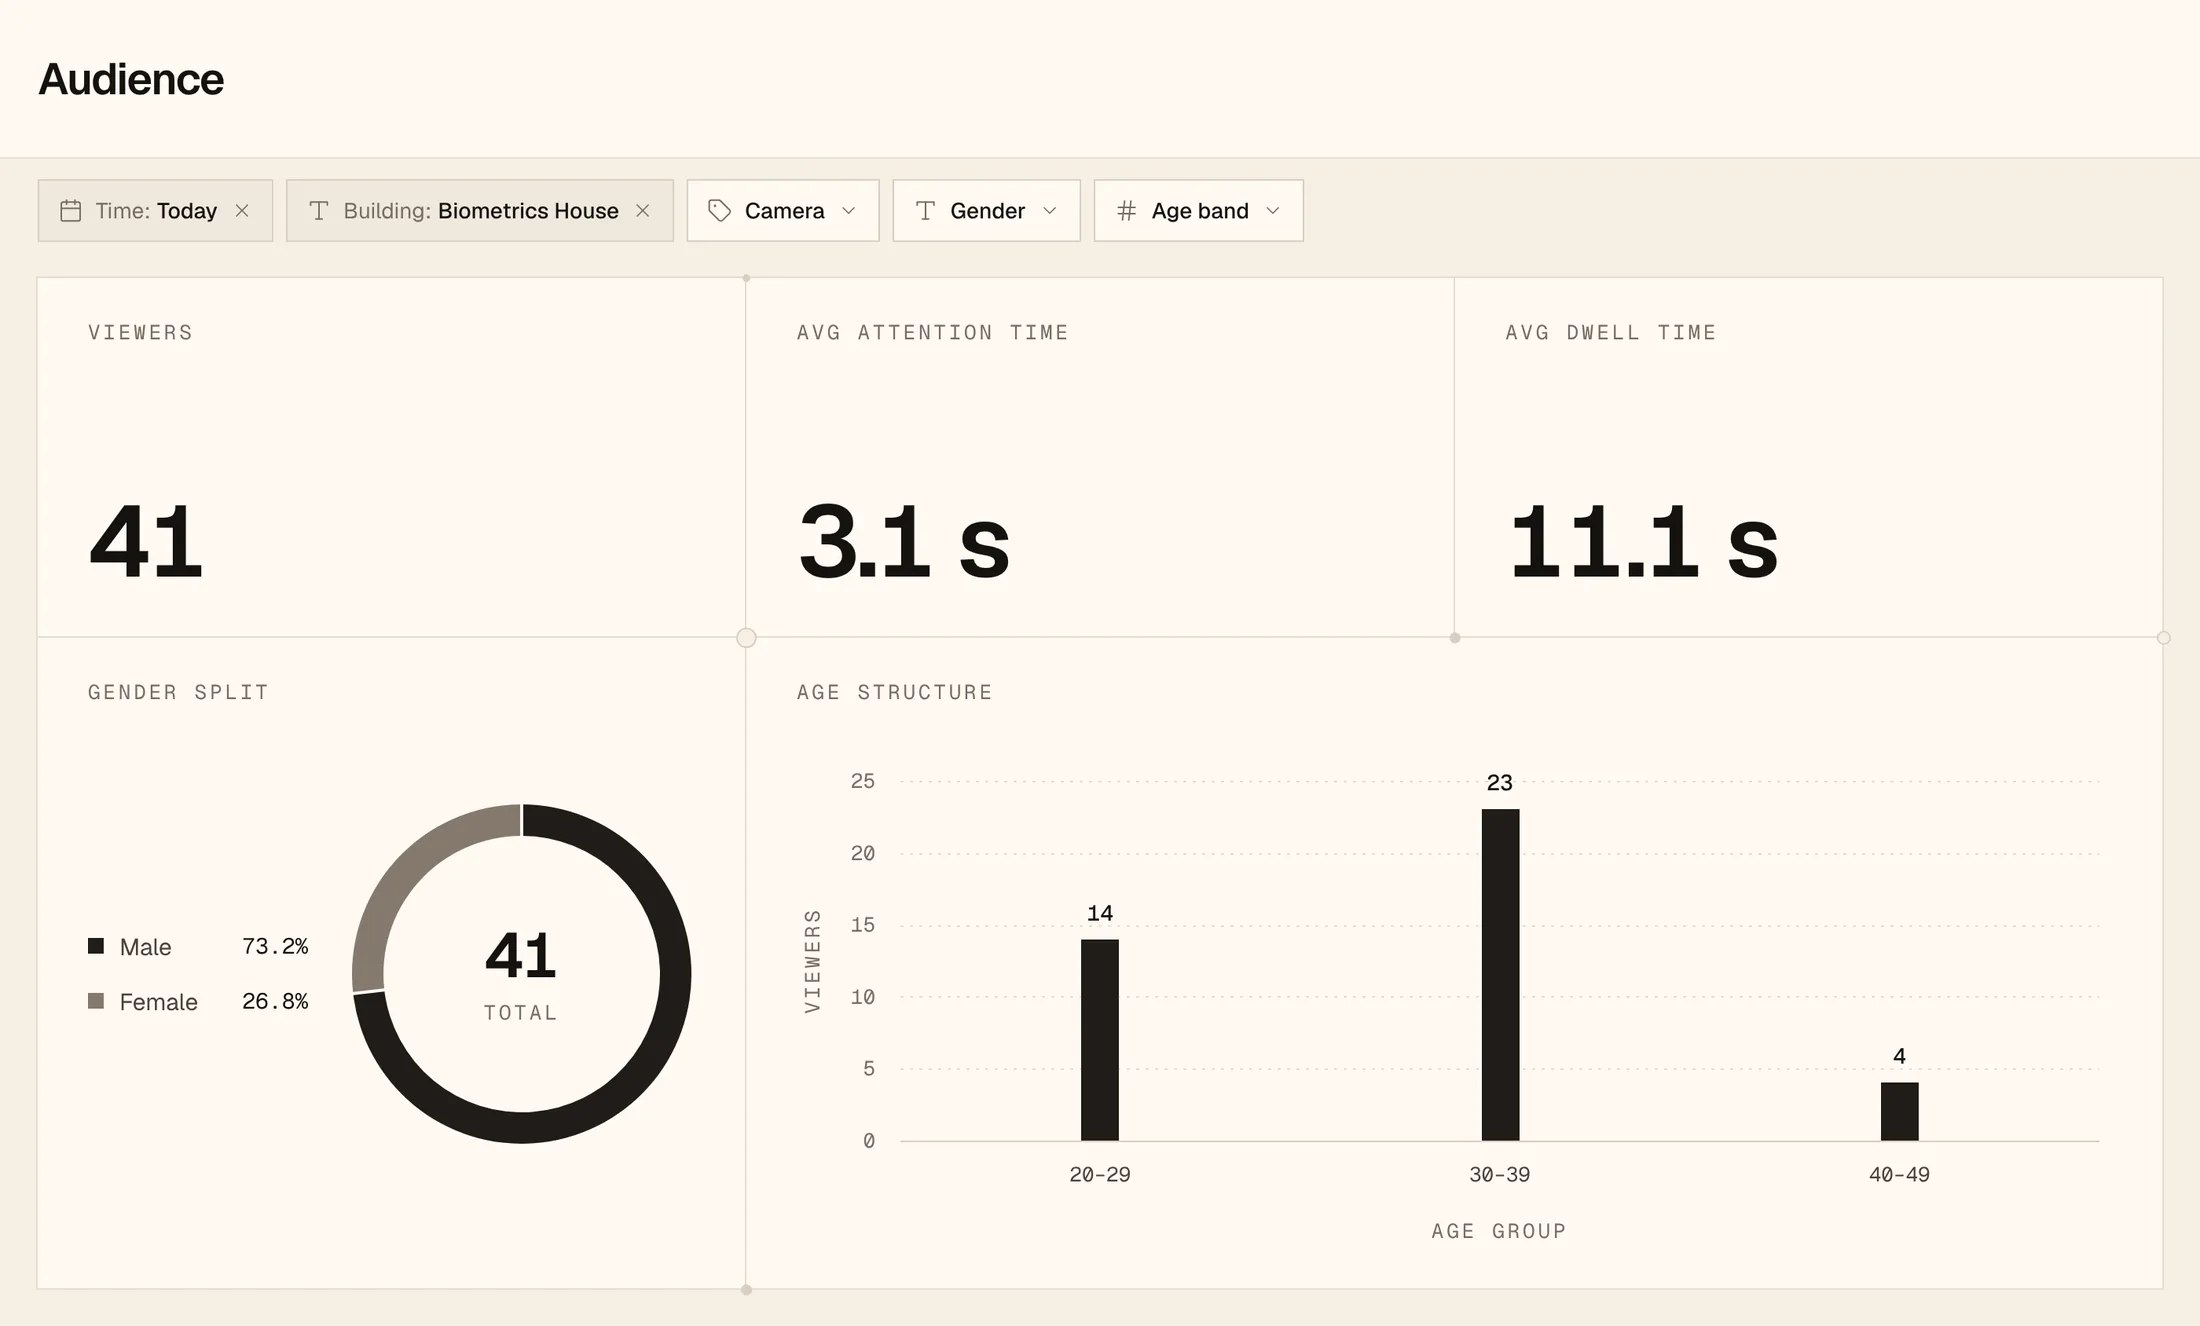Click the text icon in Building filter
This screenshot has height=1326, width=2200.
pyautogui.click(x=319, y=211)
